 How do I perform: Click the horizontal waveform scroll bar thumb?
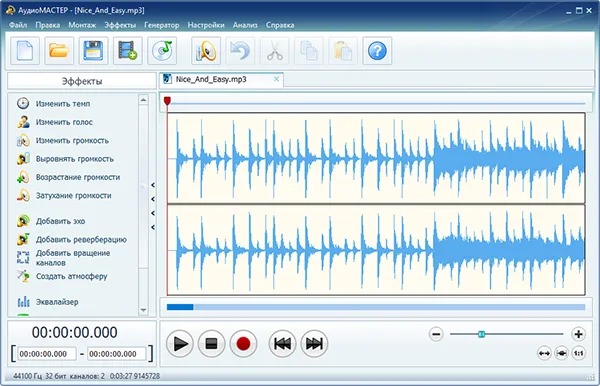click(x=180, y=307)
